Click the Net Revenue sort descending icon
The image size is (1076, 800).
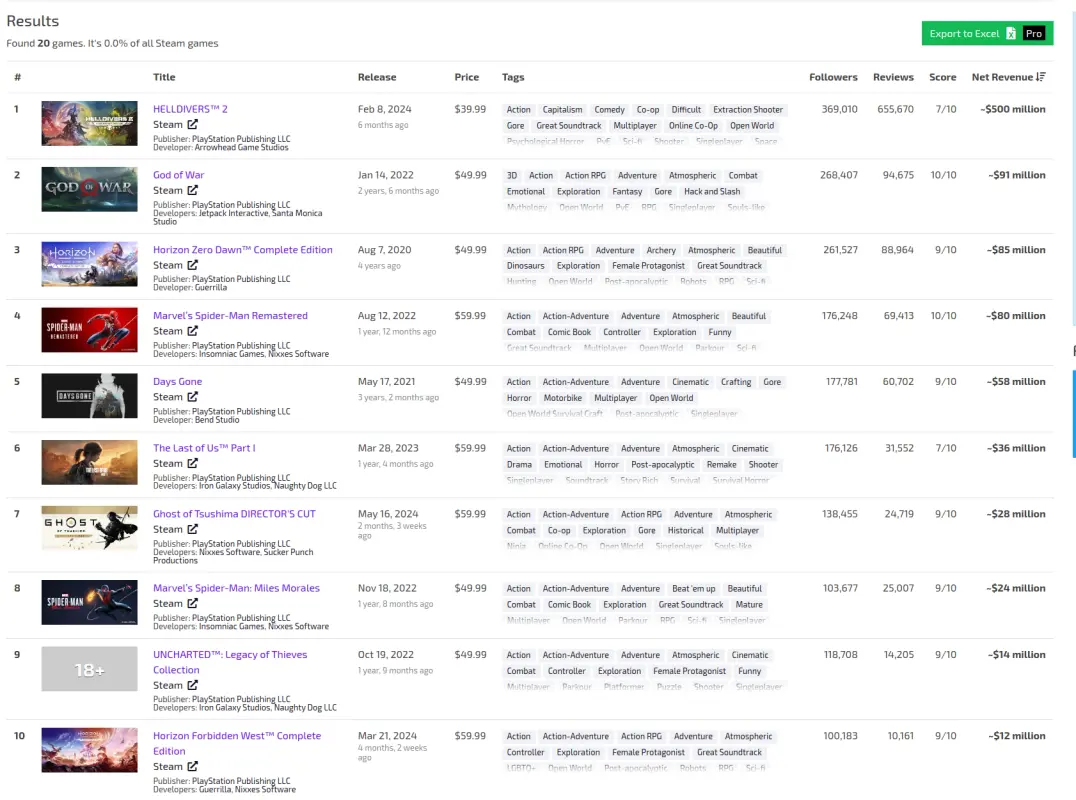click(1041, 77)
